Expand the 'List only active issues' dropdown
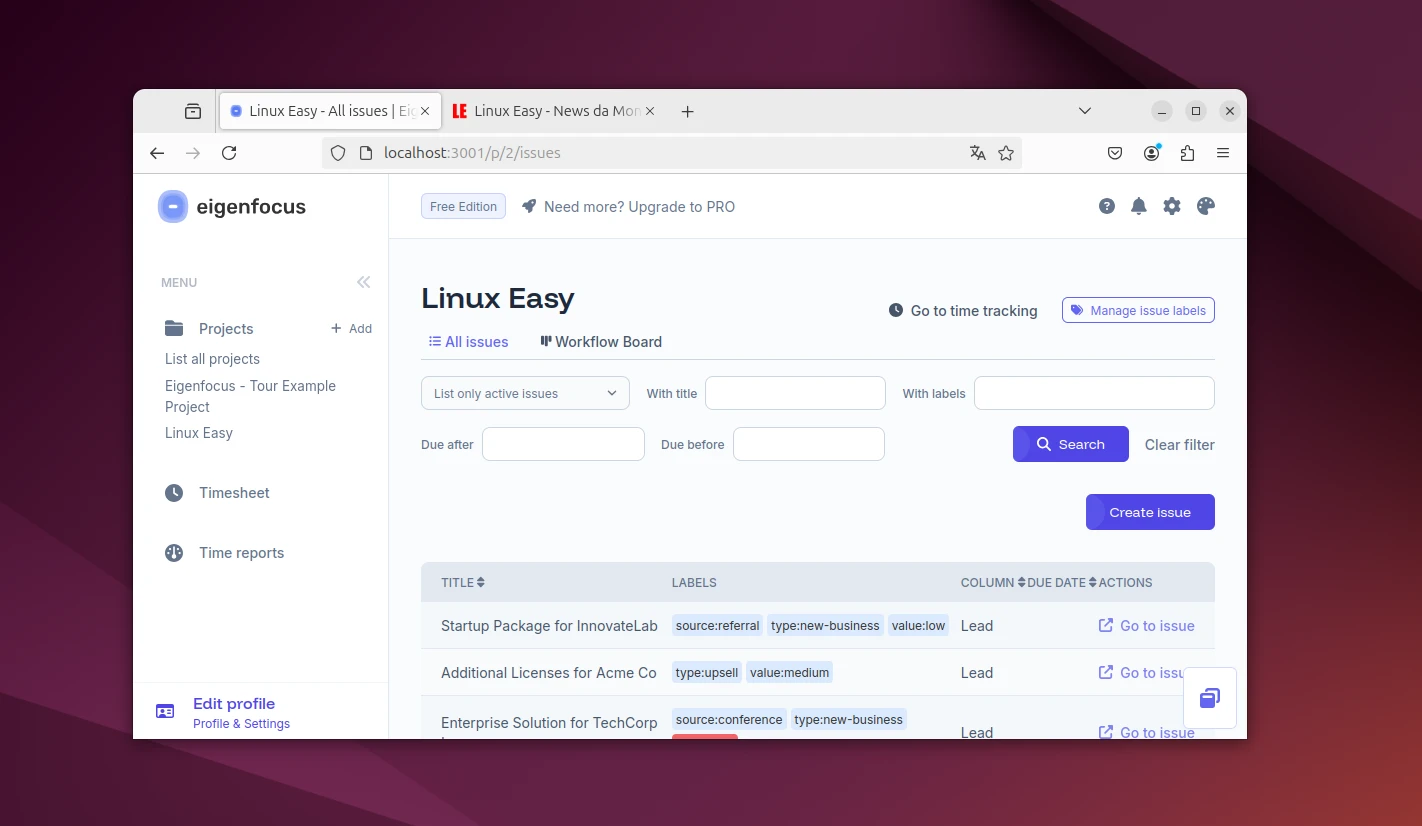The height and width of the screenshot is (826, 1422). 525,393
